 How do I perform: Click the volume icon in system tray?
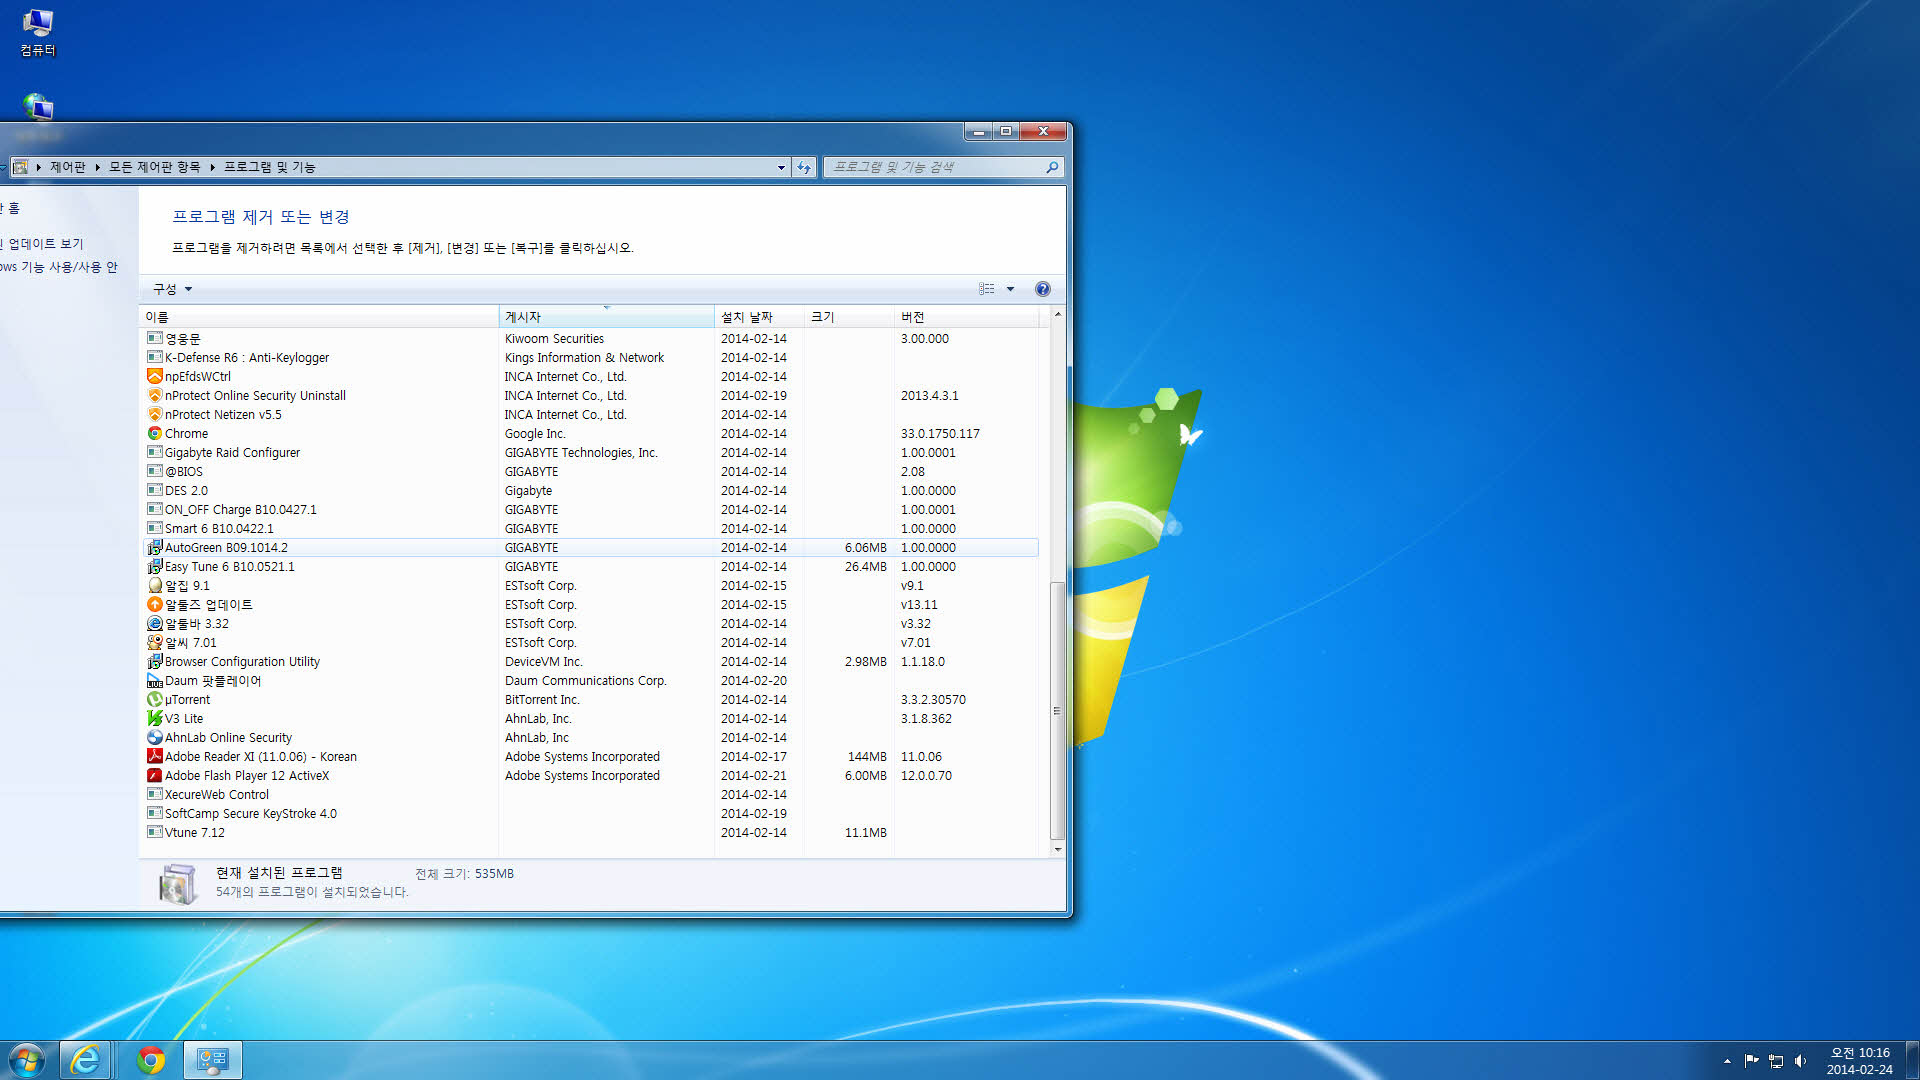coord(1800,1061)
